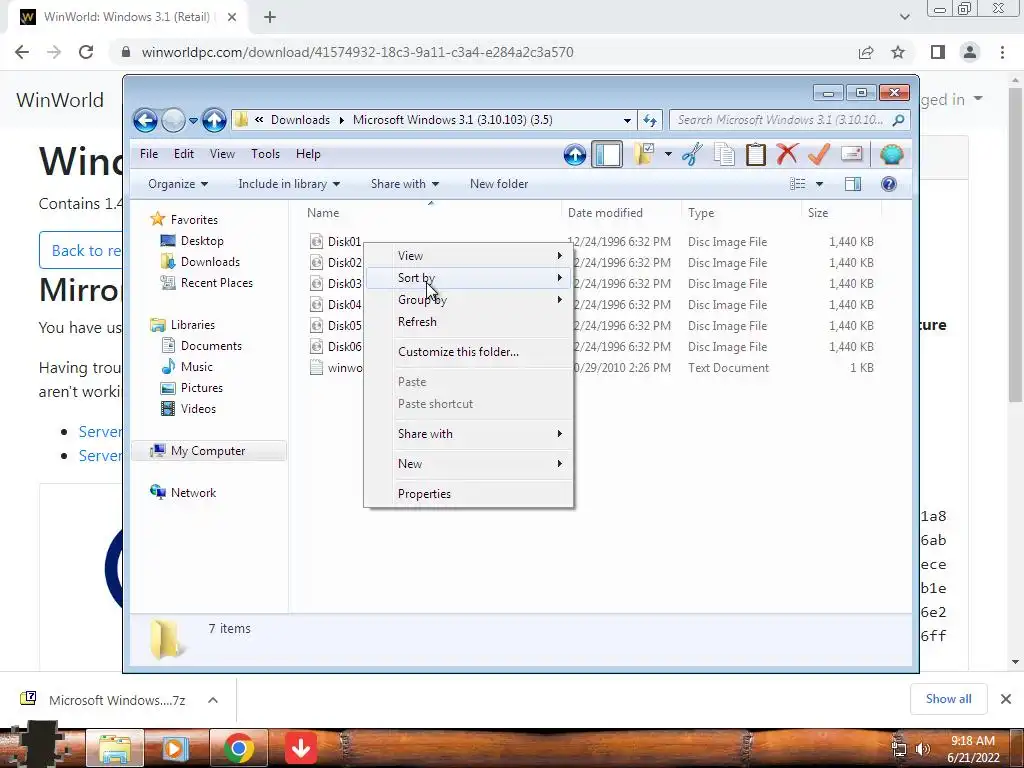Toggle the preview pane button
1024x768 pixels.
coord(853,184)
